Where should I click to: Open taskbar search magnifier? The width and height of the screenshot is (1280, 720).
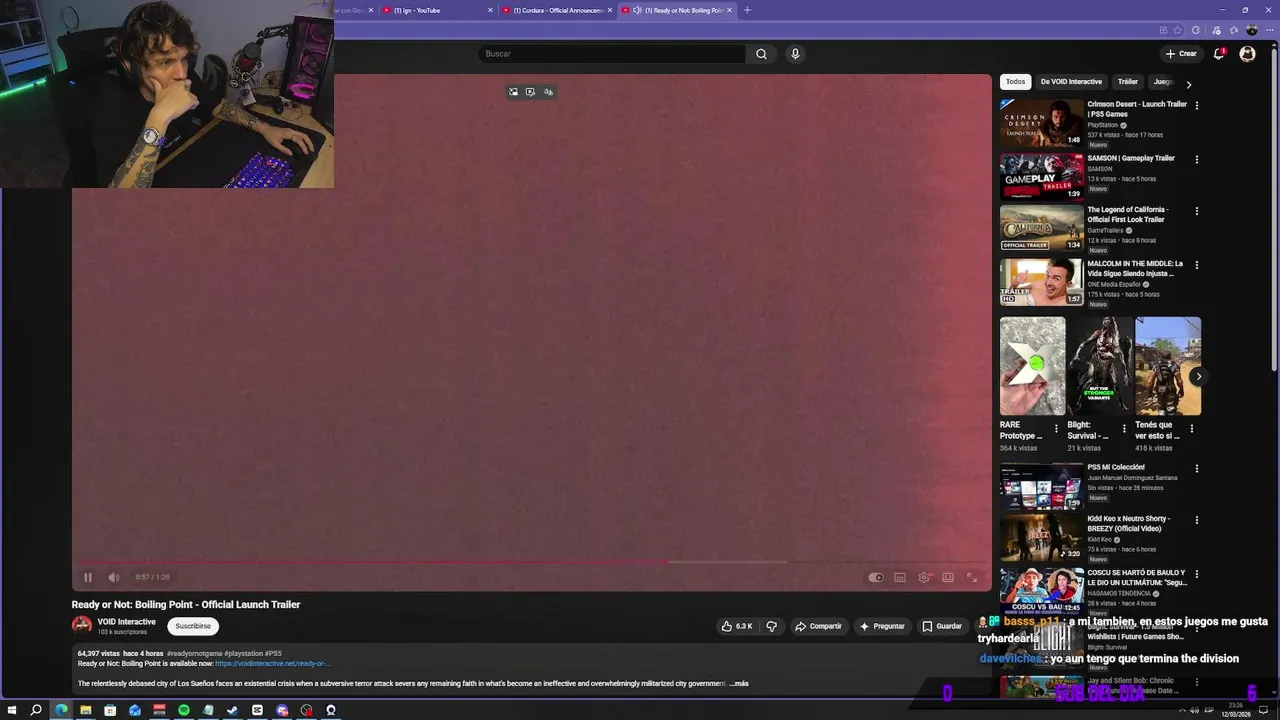pyautogui.click(x=36, y=710)
